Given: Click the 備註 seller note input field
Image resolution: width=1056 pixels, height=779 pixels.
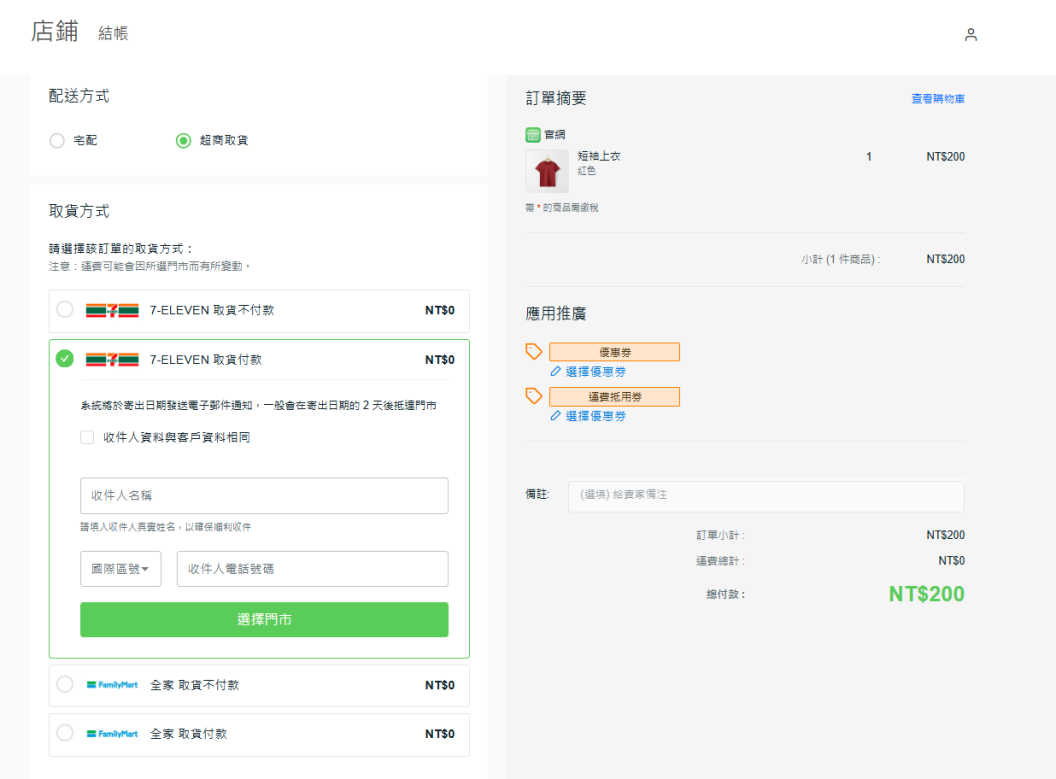Looking at the screenshot, I should pyautogui.click(x=765, y=496).
